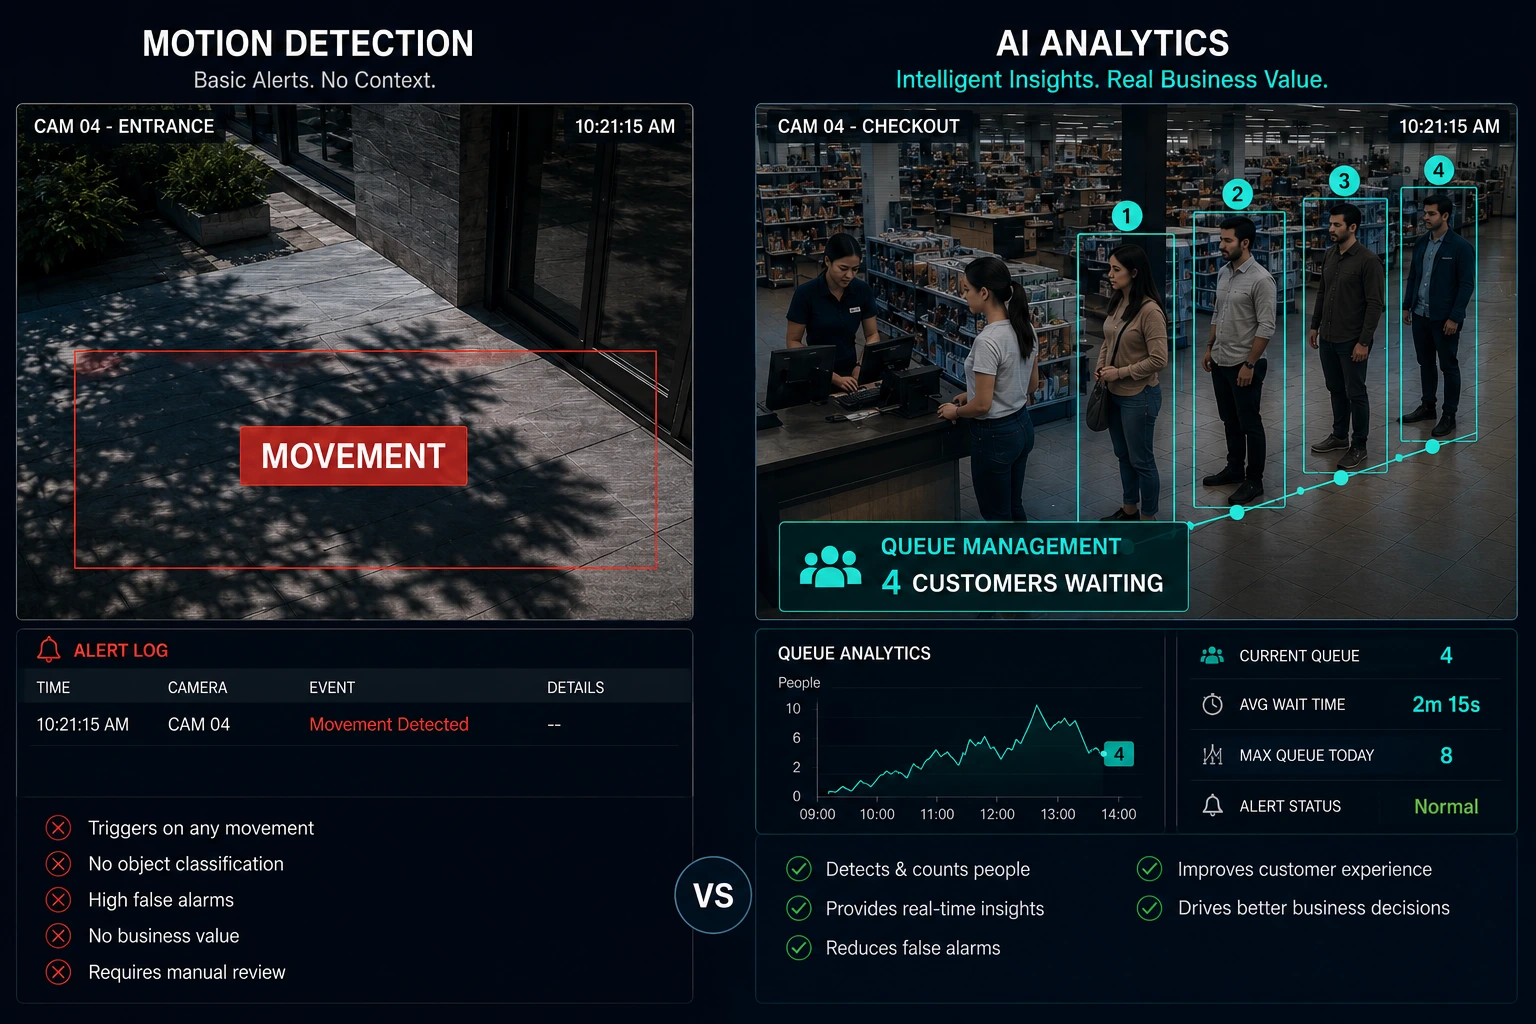Viewport: 1536px width, 1024px height.
Task: Click the Queue Management overlay panel
Action: pos(984,566)
